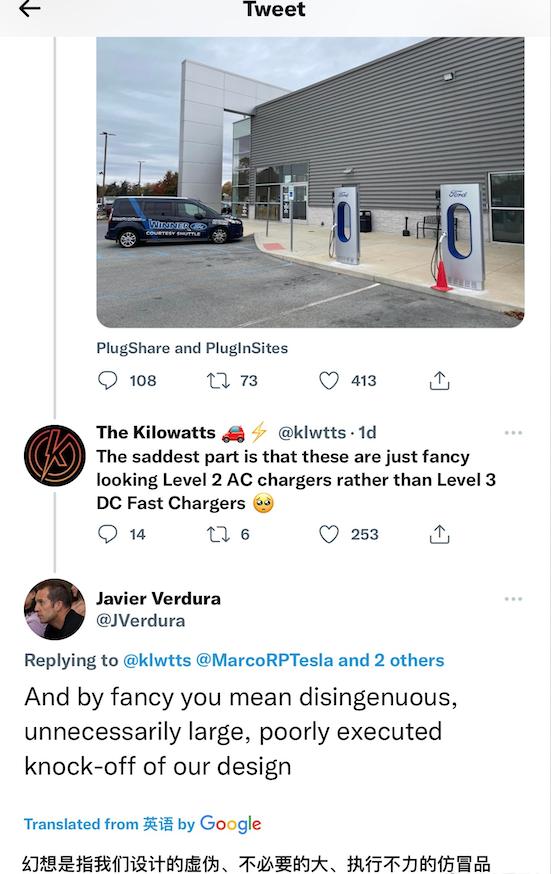
Task: Click the Translated from by Google link
Action: pyautogui.click(x=142, y=824)
